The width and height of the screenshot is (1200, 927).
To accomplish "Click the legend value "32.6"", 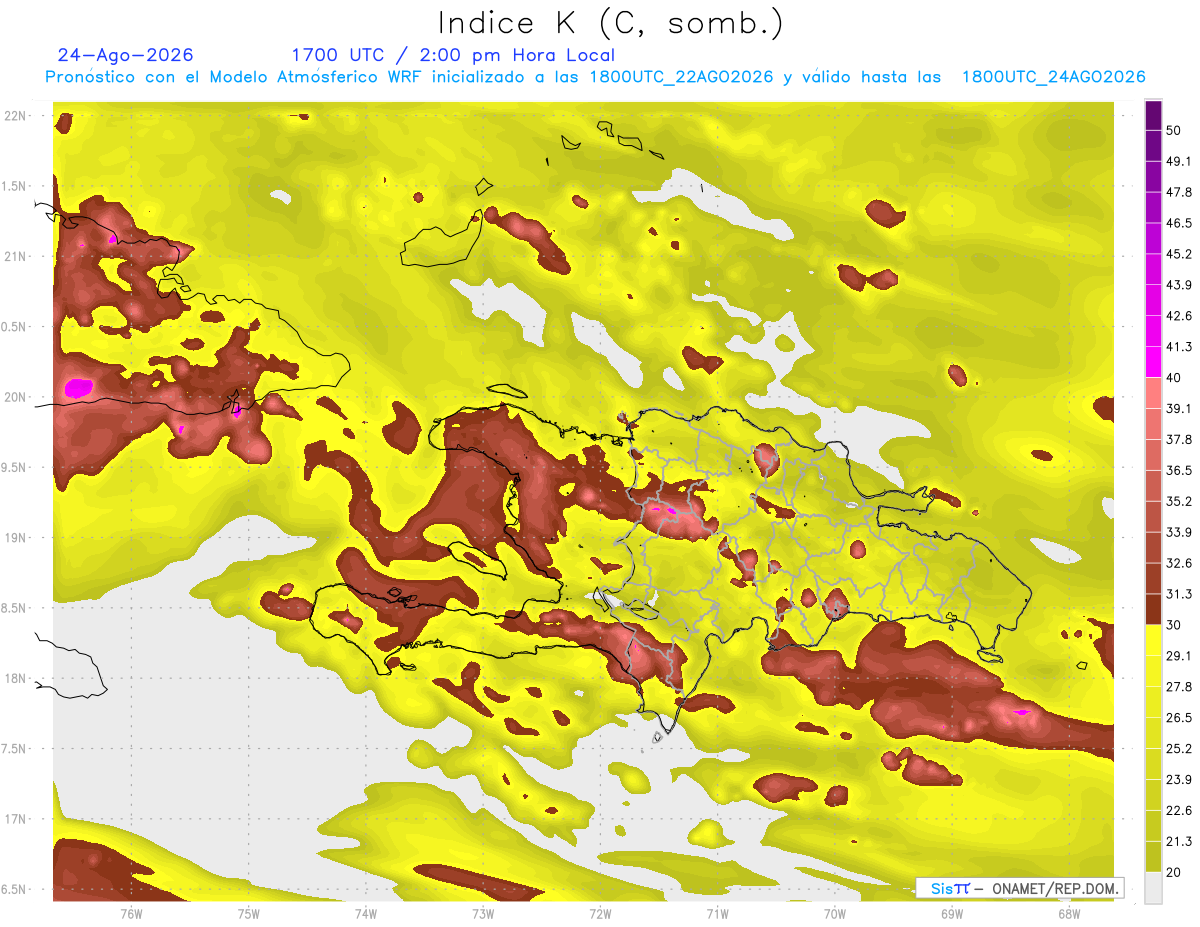I will (1178, 563).
